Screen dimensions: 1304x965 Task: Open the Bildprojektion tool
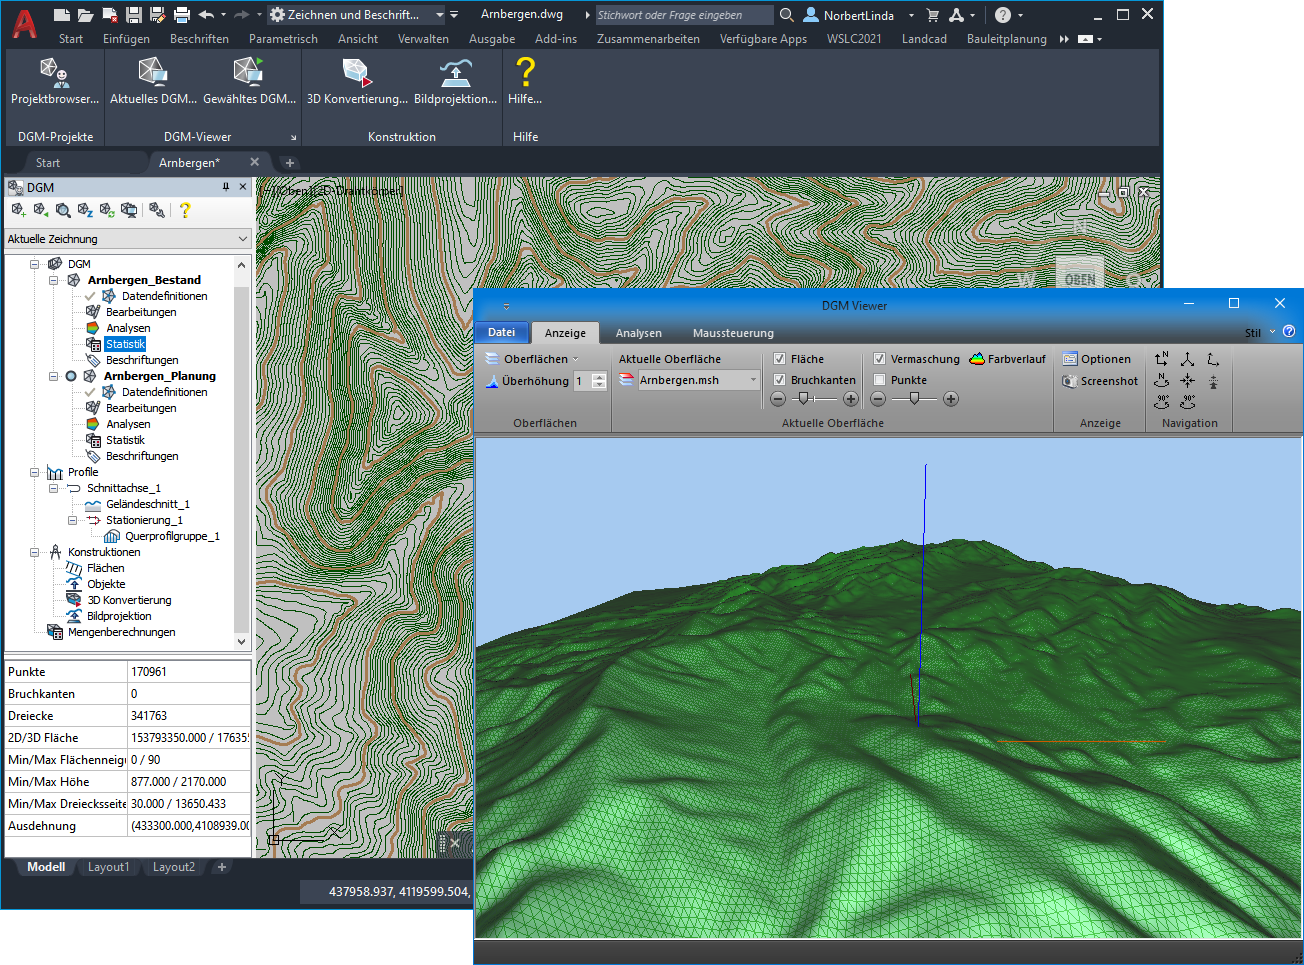456,75
